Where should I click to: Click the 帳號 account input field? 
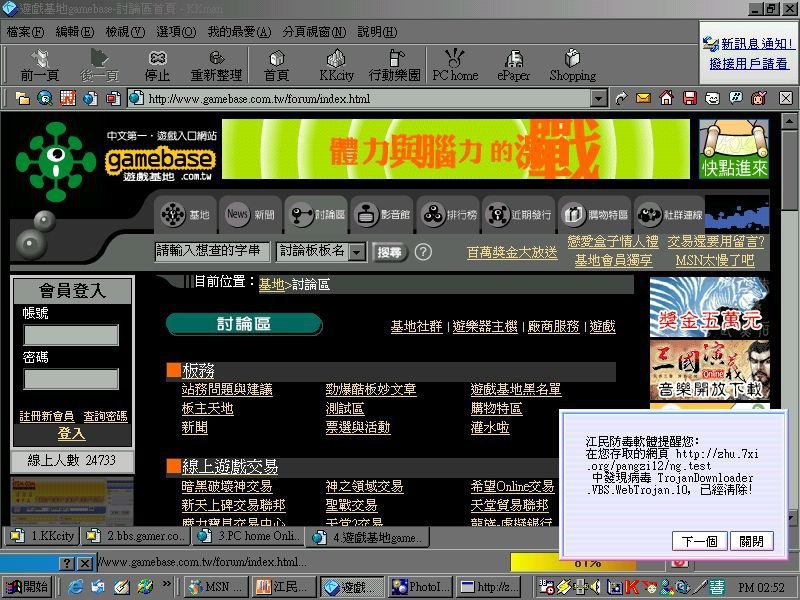pos(71,335)
